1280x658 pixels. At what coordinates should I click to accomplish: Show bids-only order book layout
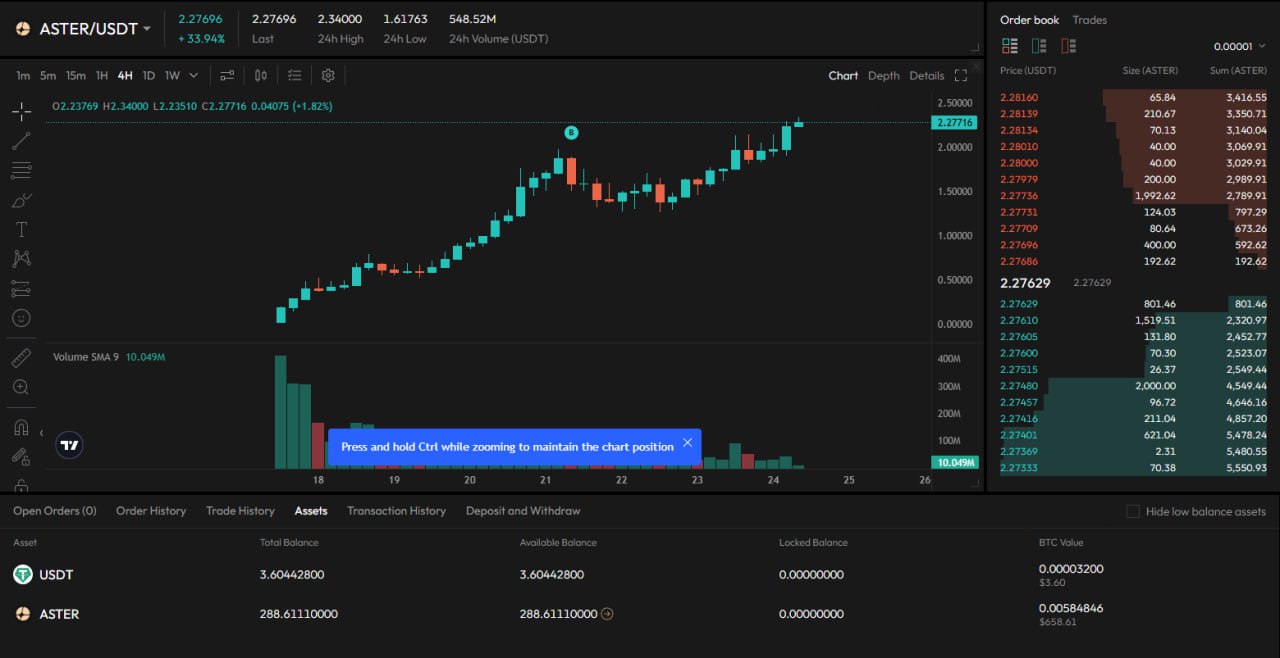coord(1039,46)
